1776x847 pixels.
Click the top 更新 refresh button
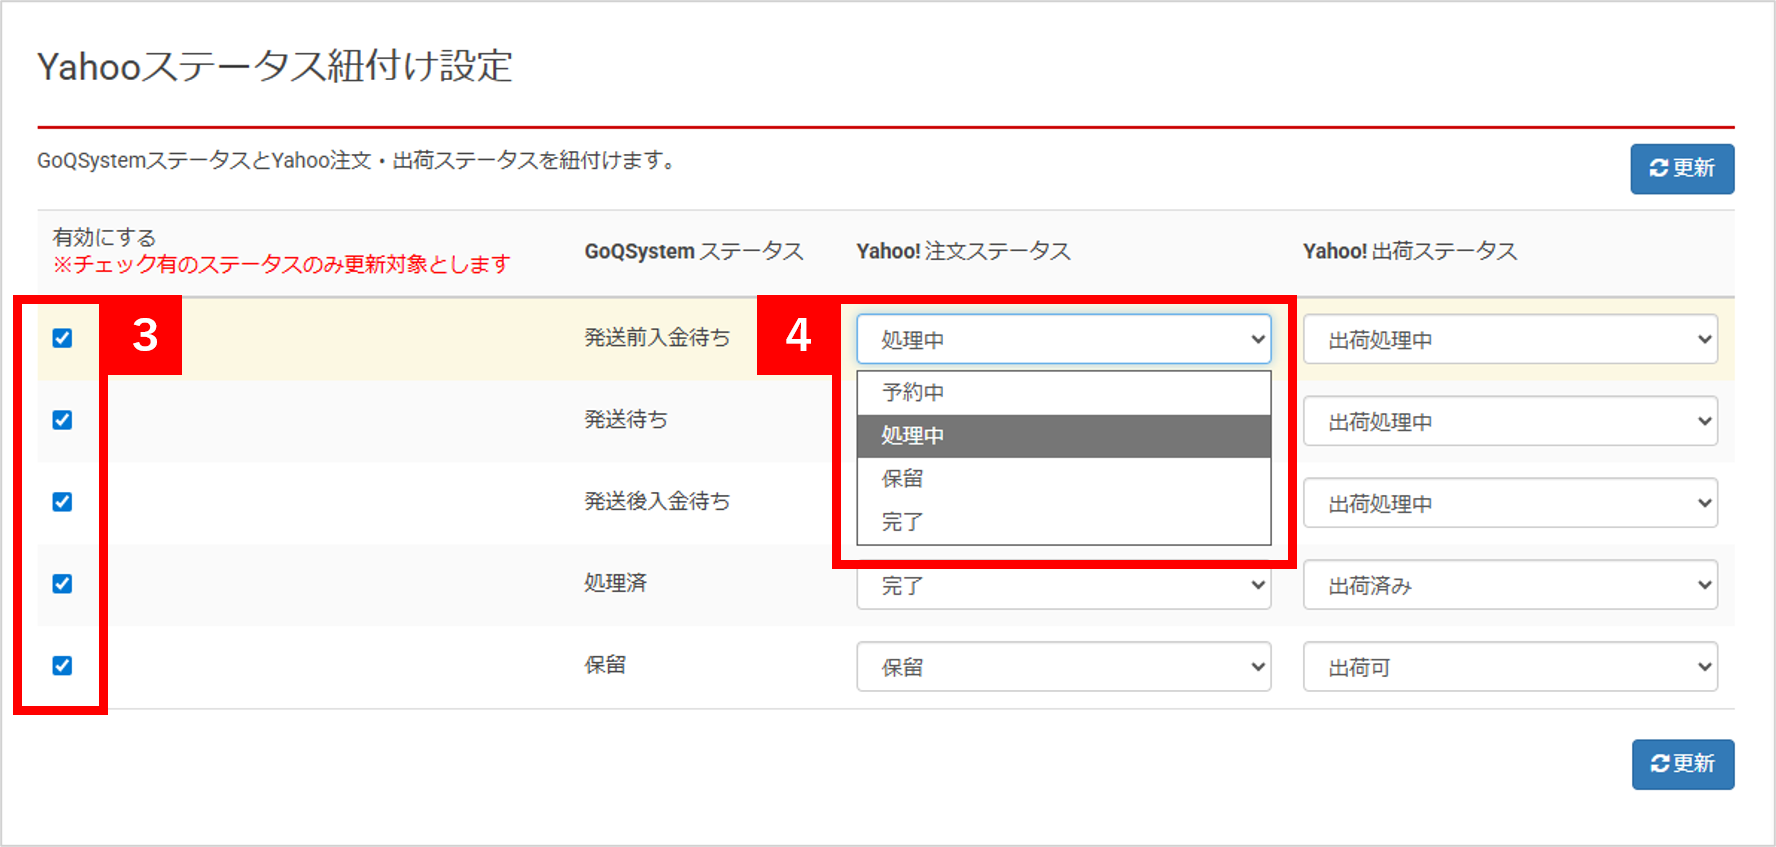click(x=1682, y=168)
